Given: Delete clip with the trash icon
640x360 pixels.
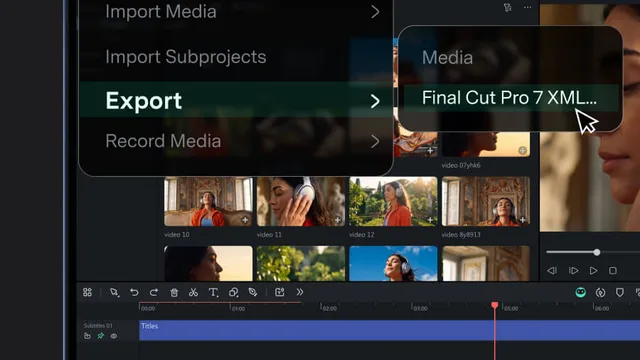Looking at the screenshot, I should [x=174, y=292].
